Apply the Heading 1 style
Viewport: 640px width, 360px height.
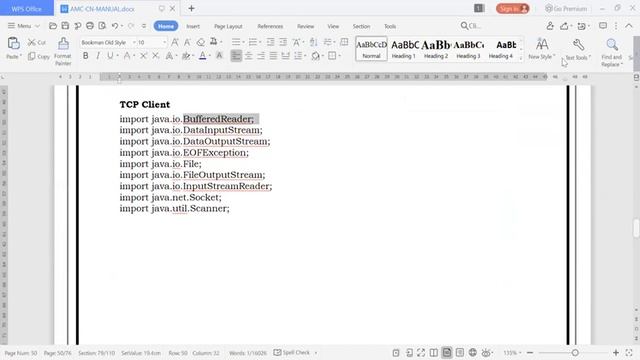(x=404, y=49)
